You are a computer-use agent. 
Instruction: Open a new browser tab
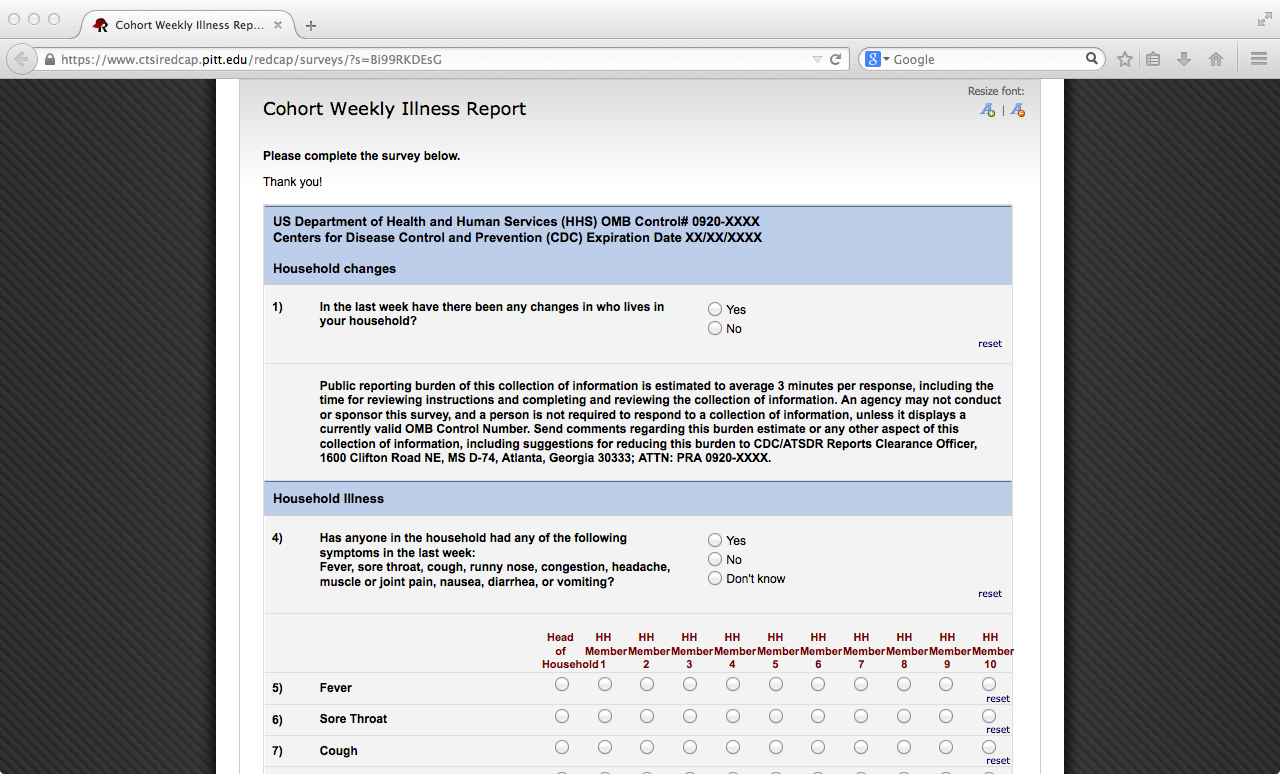(x=311, y=26)
